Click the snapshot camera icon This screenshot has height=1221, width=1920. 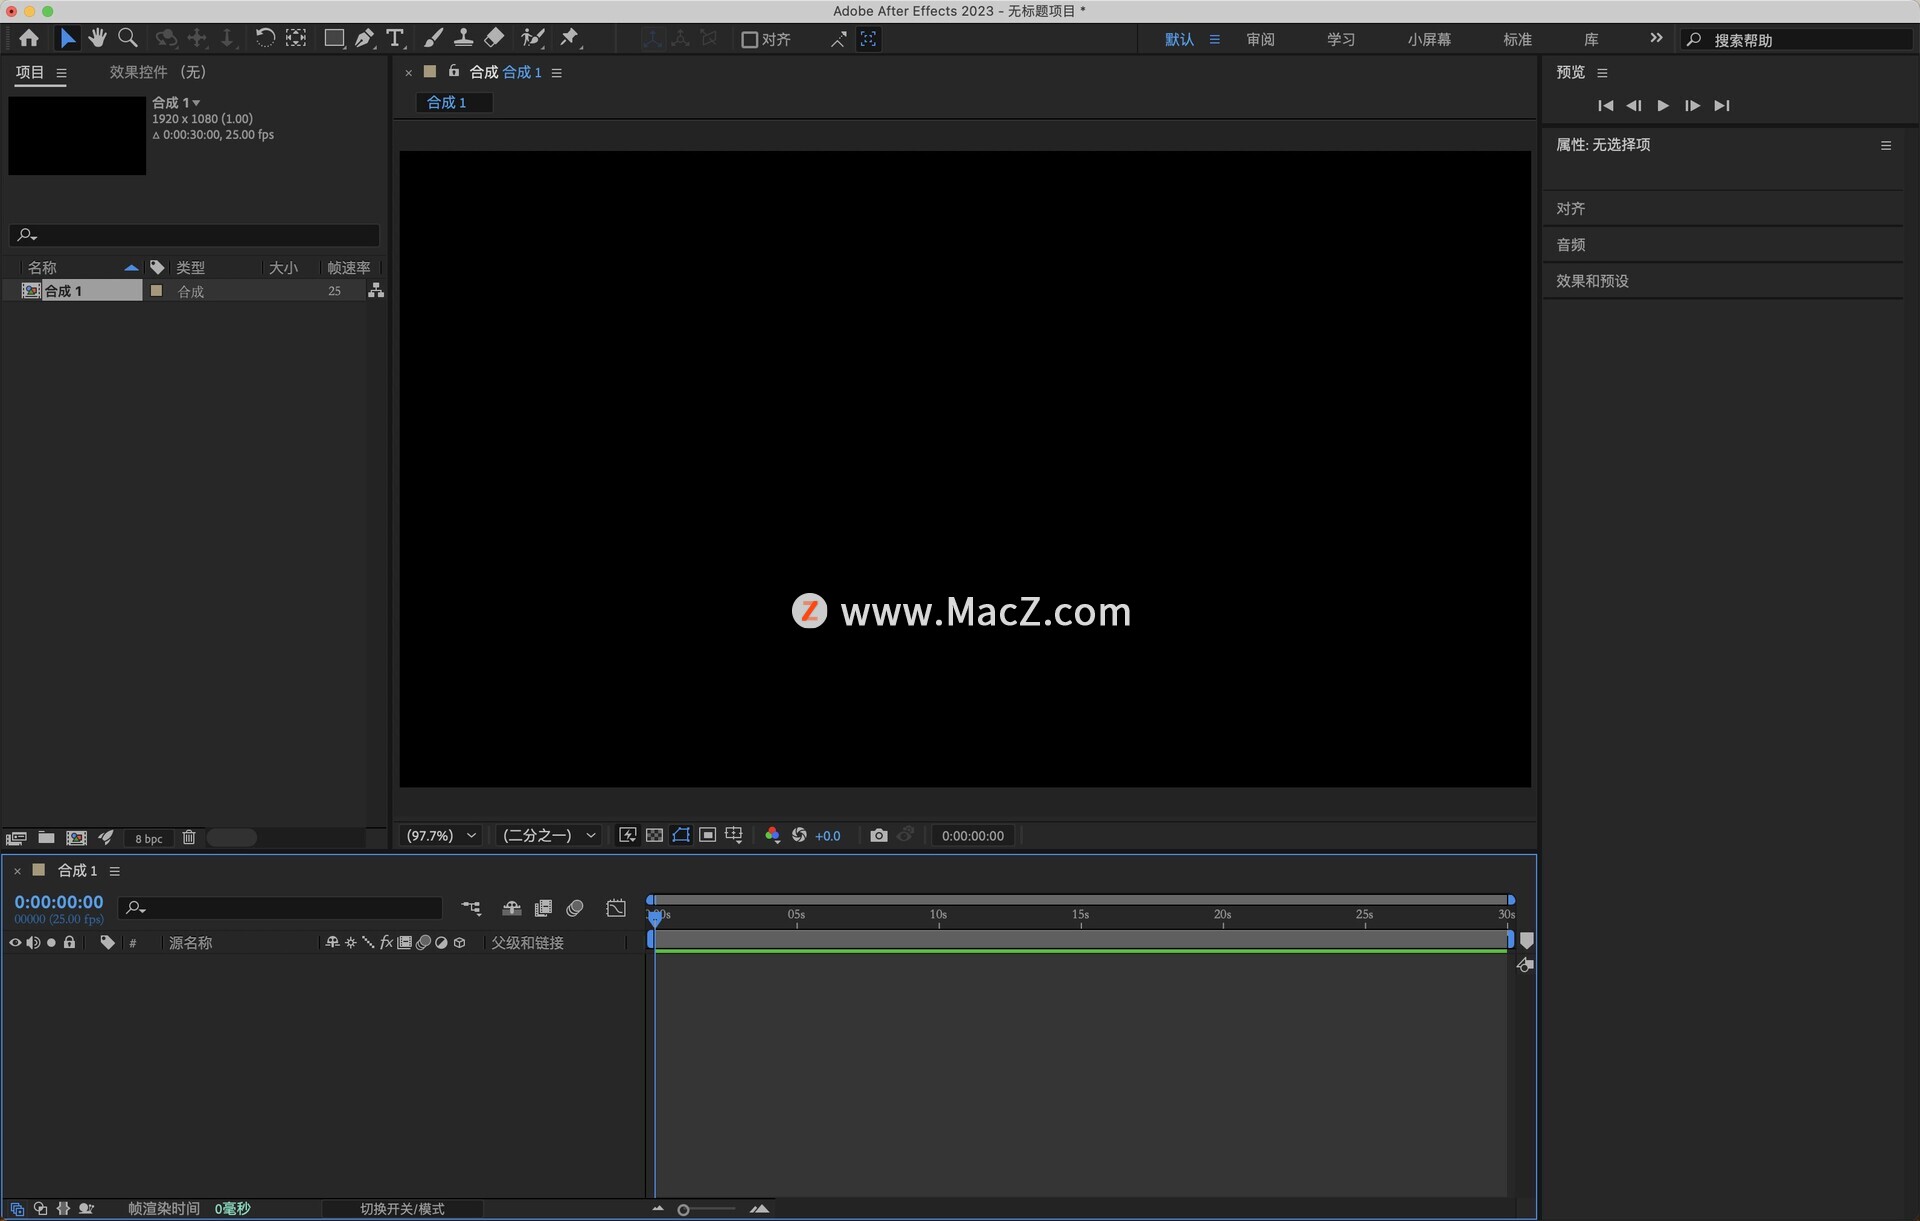879,835
